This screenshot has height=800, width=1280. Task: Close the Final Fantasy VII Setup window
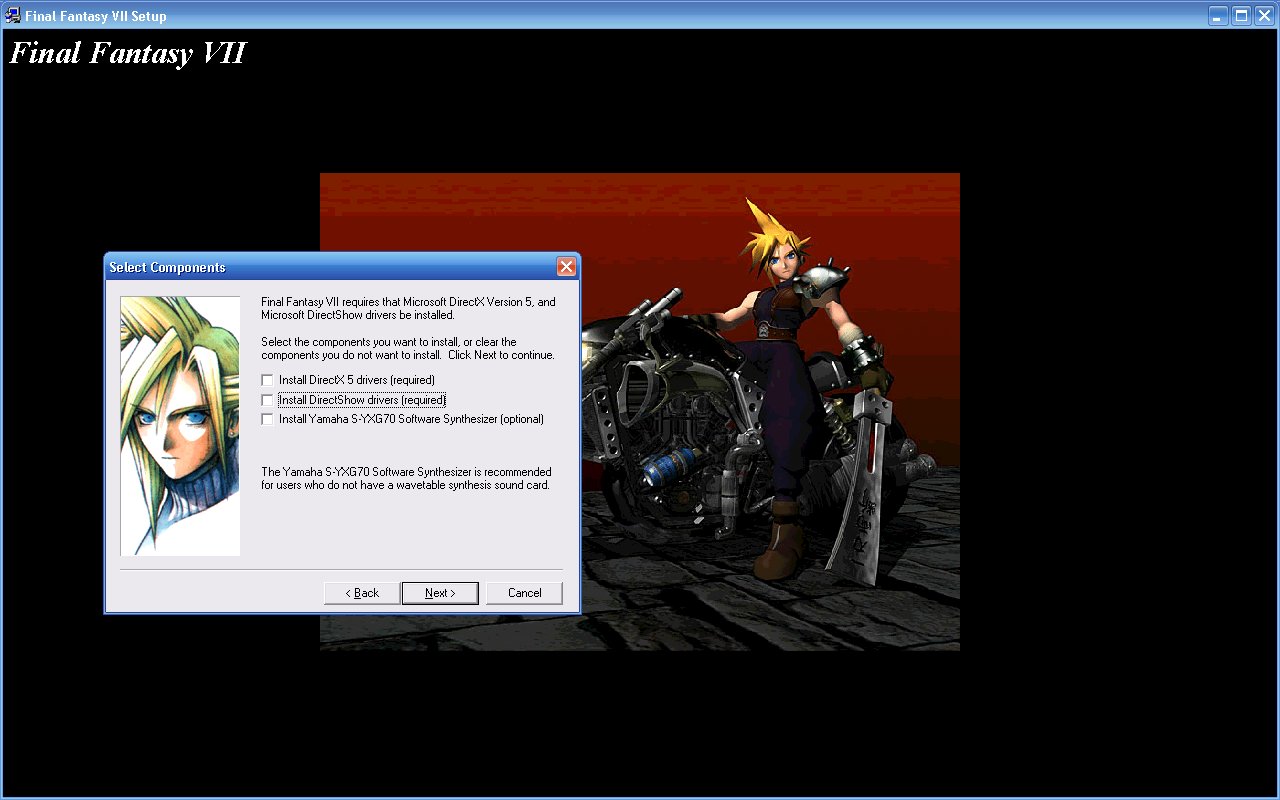[1265, 15]
